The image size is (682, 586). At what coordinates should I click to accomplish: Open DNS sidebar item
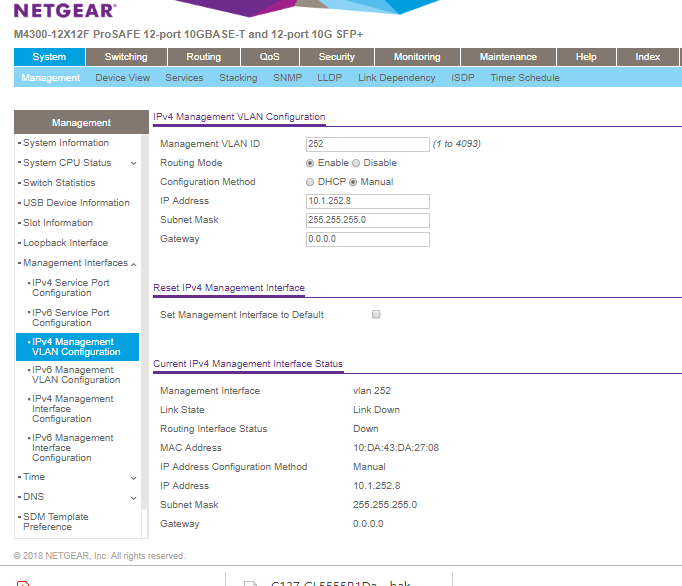point(33,497)
